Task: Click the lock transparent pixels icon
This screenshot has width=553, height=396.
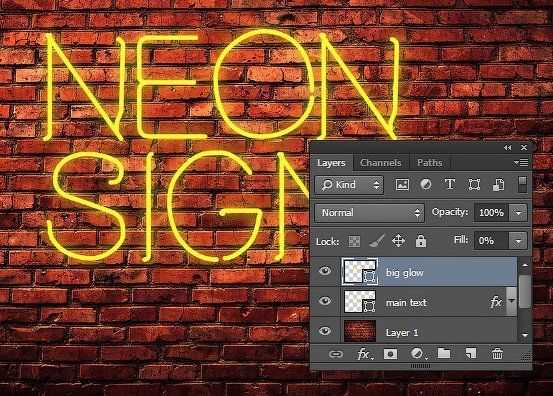Action: coord(354,241)
